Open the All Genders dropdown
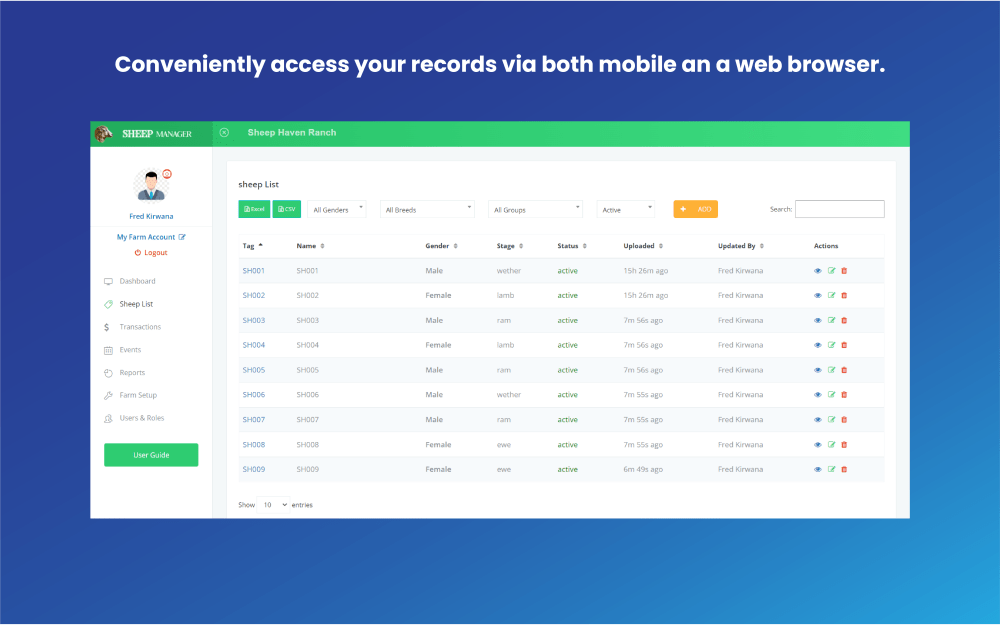The height and width of the screenshot is (625, 1000). [337, 209]
